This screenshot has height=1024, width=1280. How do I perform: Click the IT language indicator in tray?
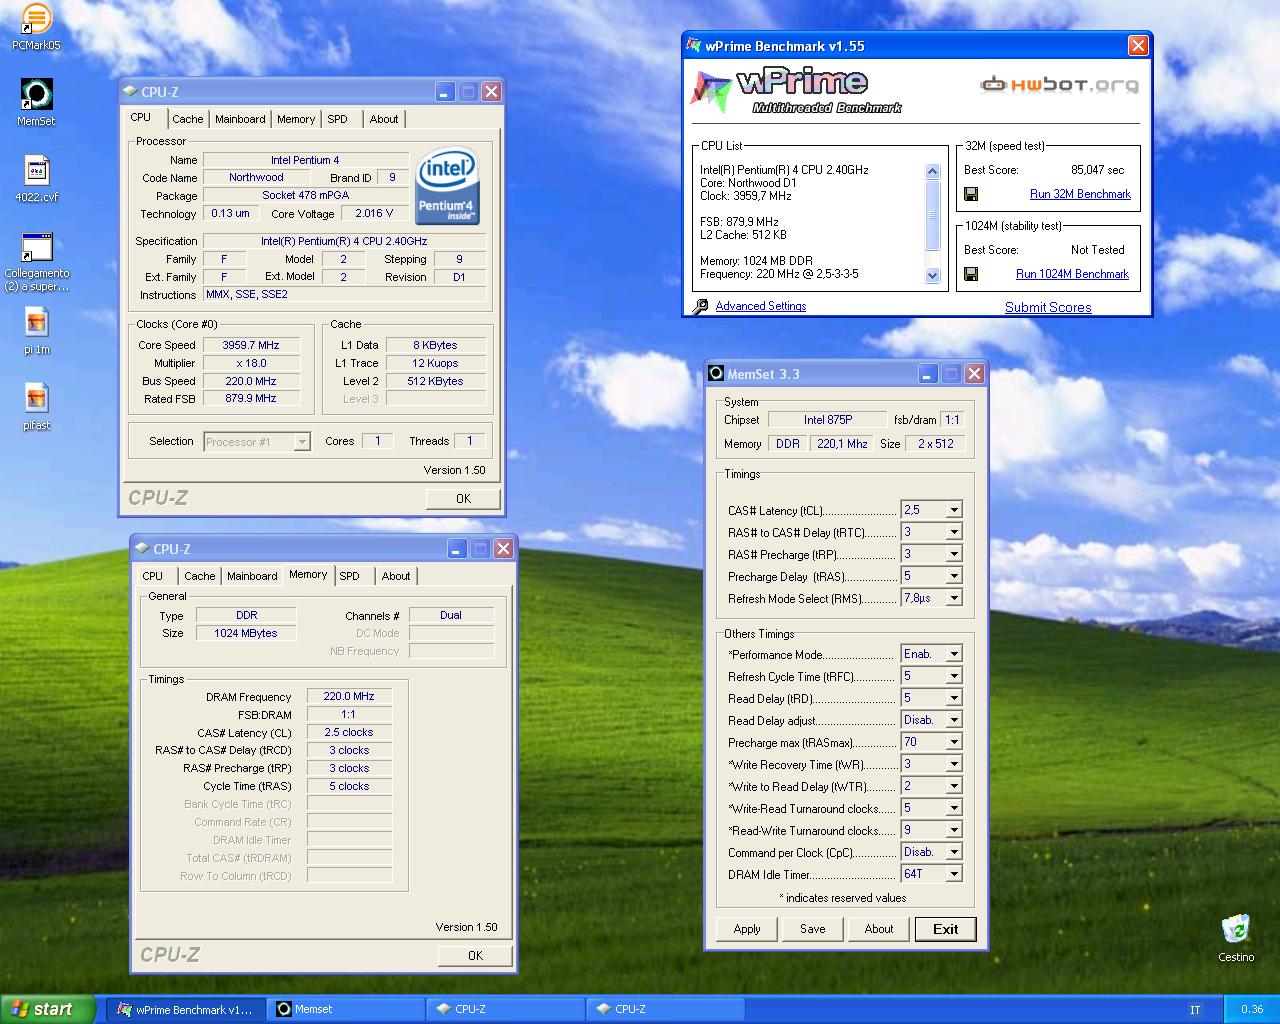click(x=1195, y=1010)
